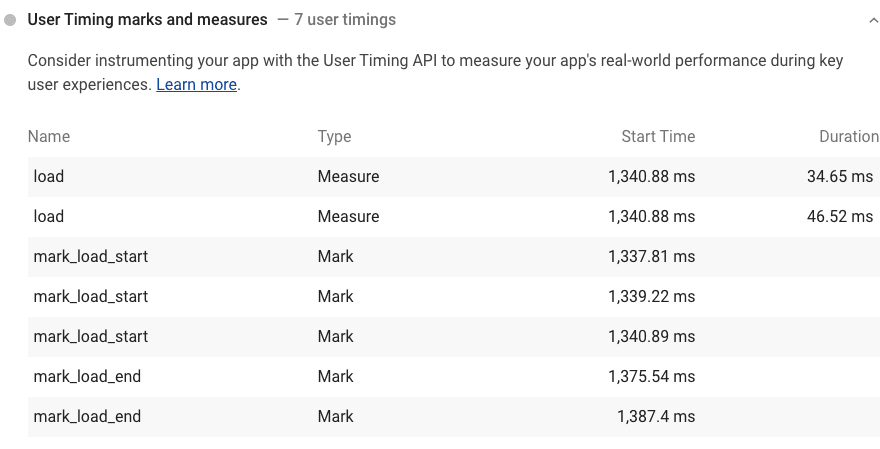880x449 pixels.
Task: Click the 46.52 ms duration value
Action: 839,217
